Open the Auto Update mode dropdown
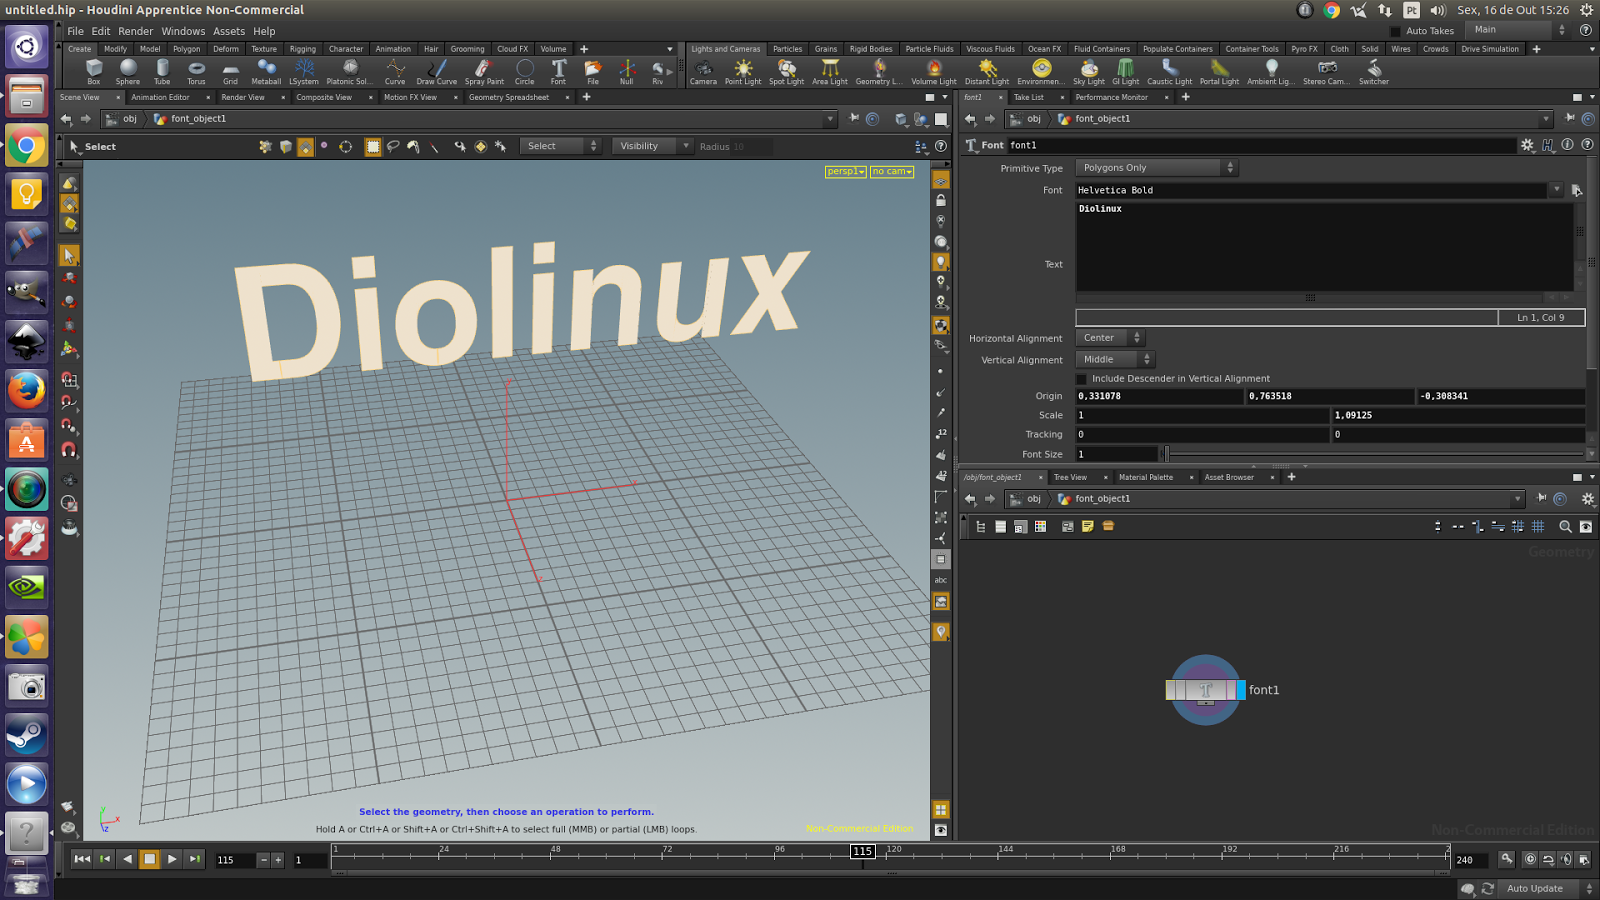Viewport: 1600px width, 900px height. coord(1548,889)
